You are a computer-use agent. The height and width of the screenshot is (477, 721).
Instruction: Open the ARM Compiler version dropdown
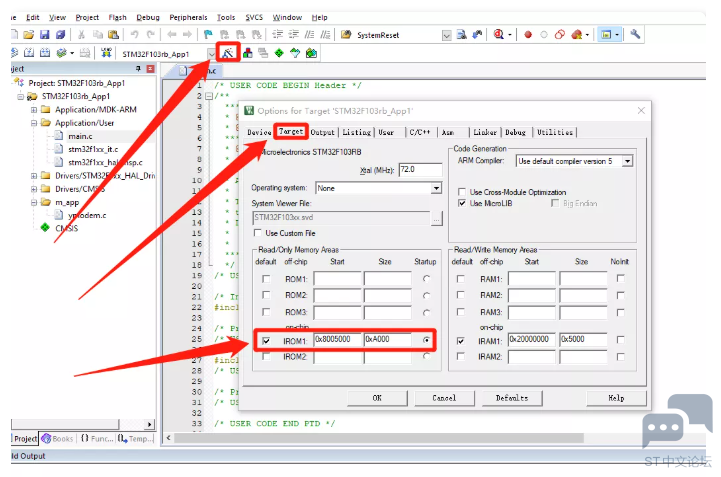627,161
